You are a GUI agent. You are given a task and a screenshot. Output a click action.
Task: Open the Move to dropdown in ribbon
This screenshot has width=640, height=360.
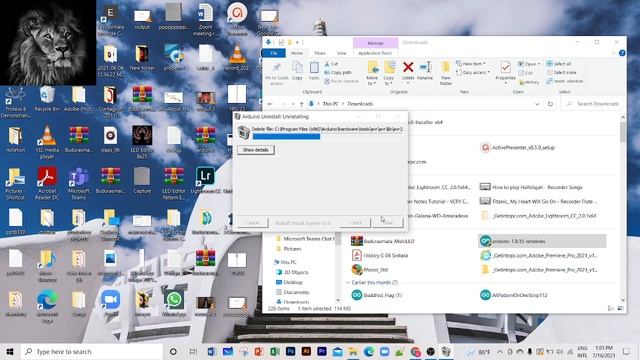click(x=372, y=73)
